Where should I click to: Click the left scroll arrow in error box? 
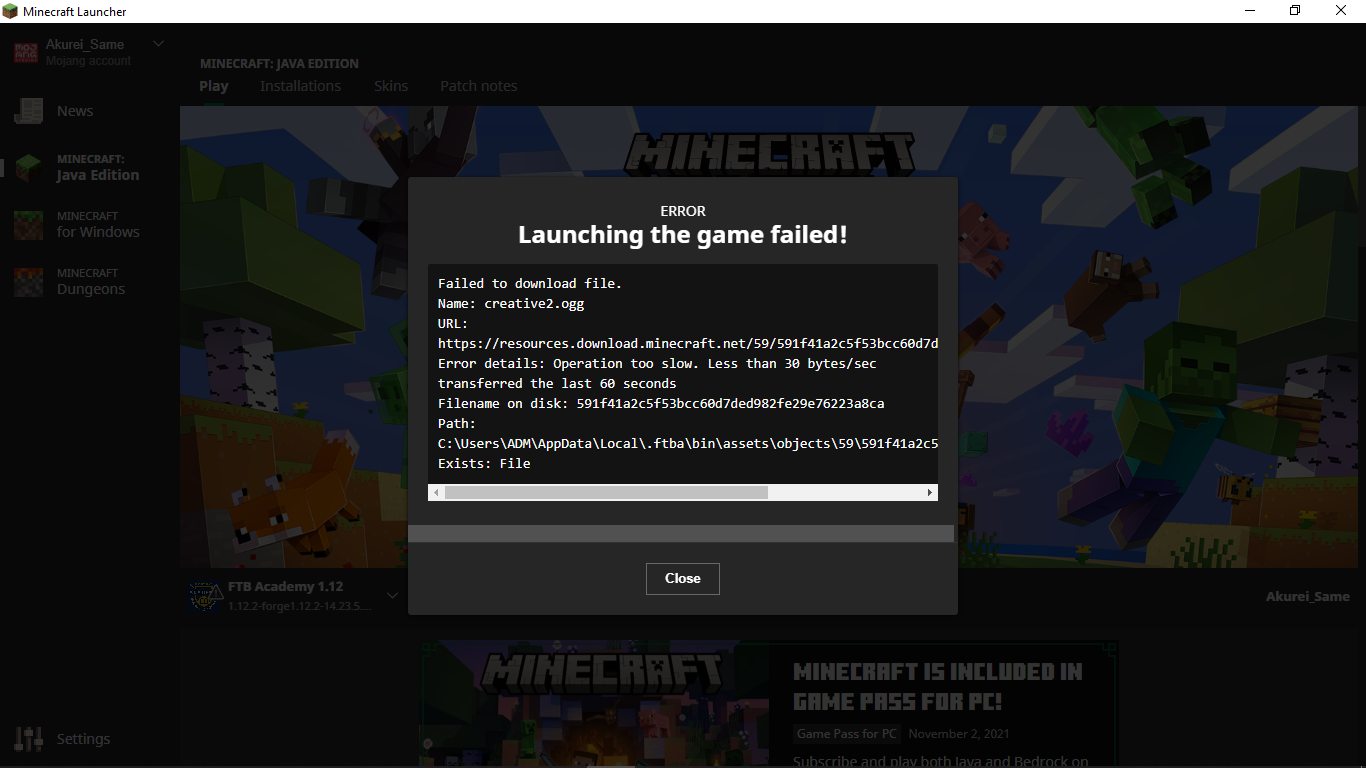(x=435, y=492)
